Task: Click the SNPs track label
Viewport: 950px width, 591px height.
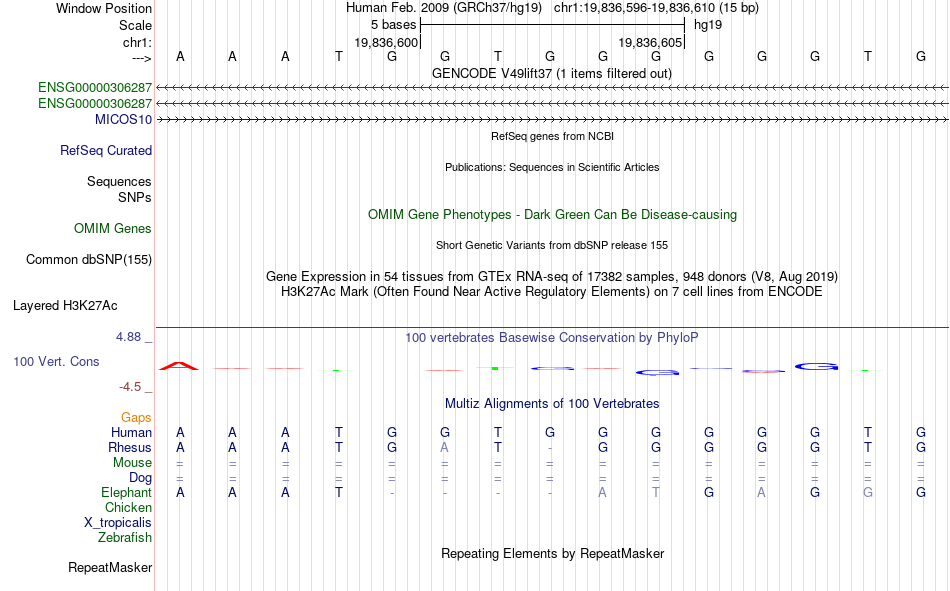Action: [x=135, y=197]
